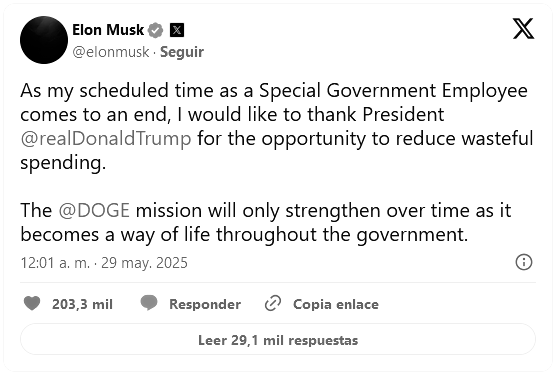Click the X logo in top corner
Screen dimensions: 556x375
(523, 29)
